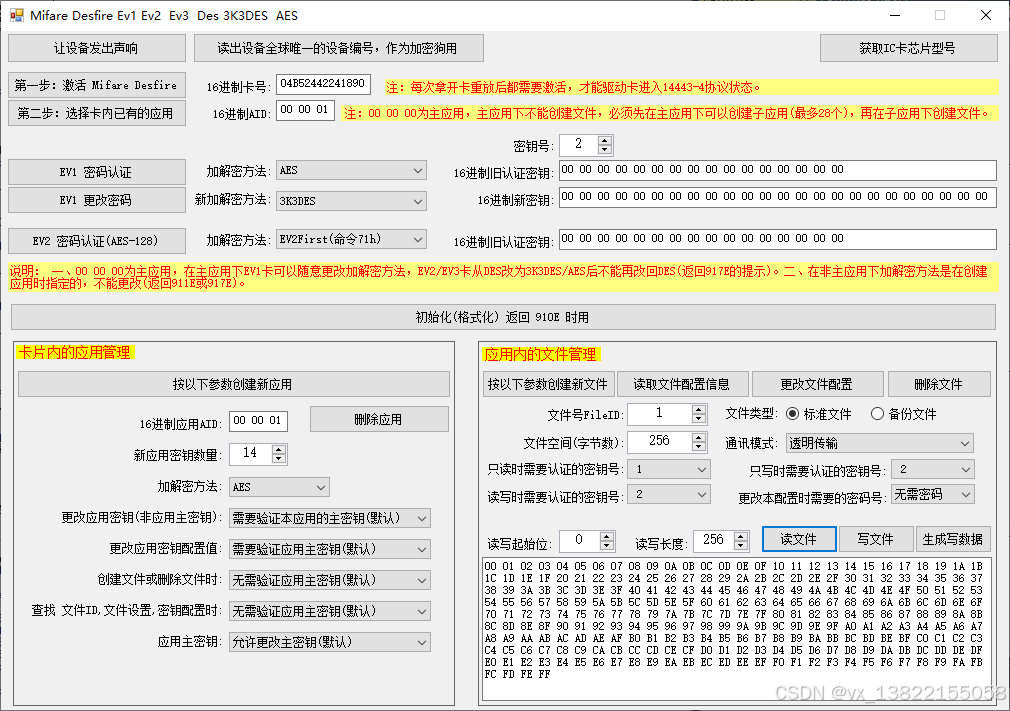Focus the 读写长度 256 number field
The image size is (1010, 711).
click(714, 540)
